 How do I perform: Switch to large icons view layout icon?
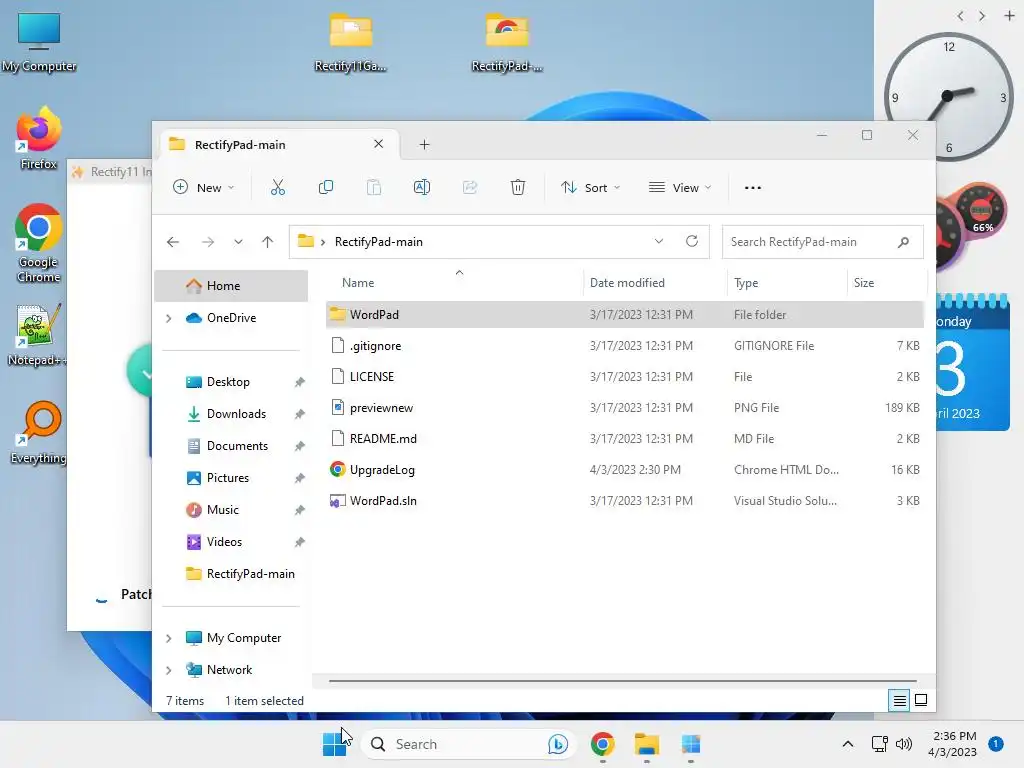pos(921,700)
